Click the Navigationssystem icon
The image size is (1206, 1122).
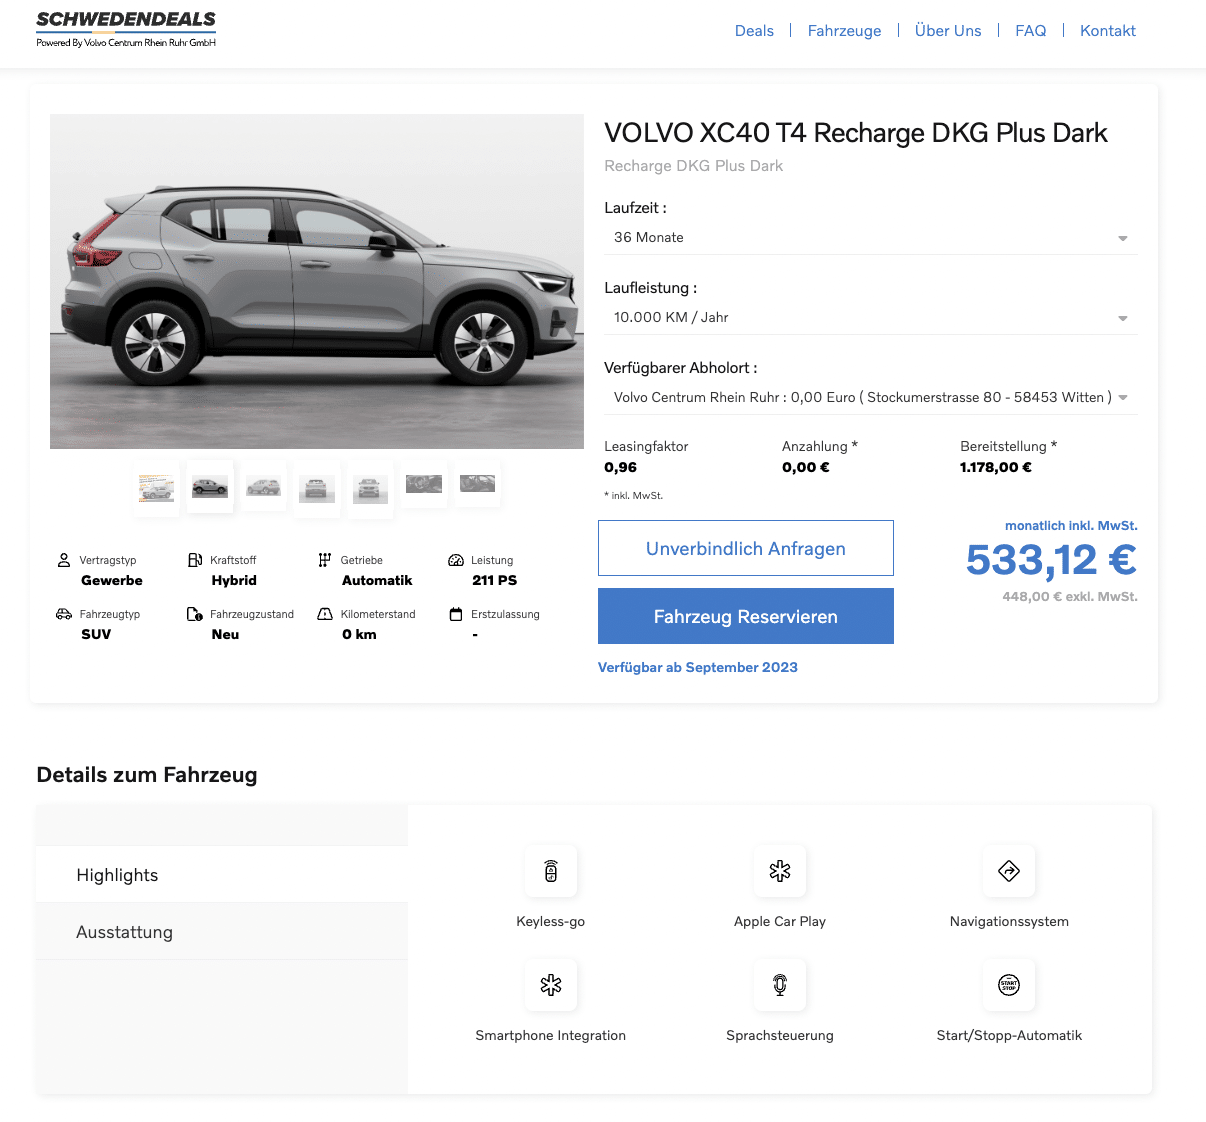point(1009,871)
